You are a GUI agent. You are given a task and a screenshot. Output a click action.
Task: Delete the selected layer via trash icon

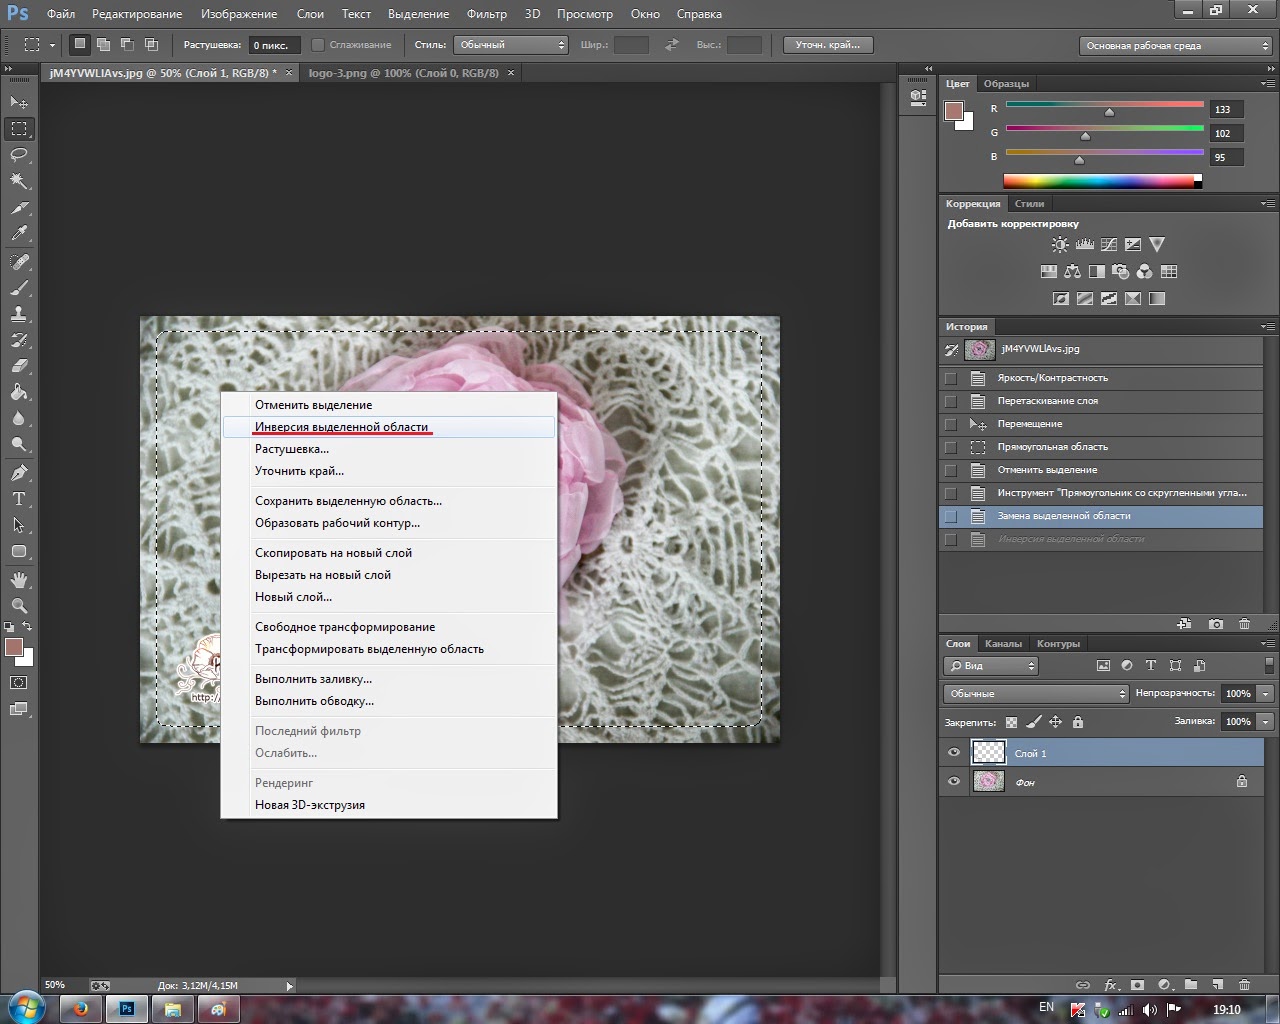[1245, 985]
